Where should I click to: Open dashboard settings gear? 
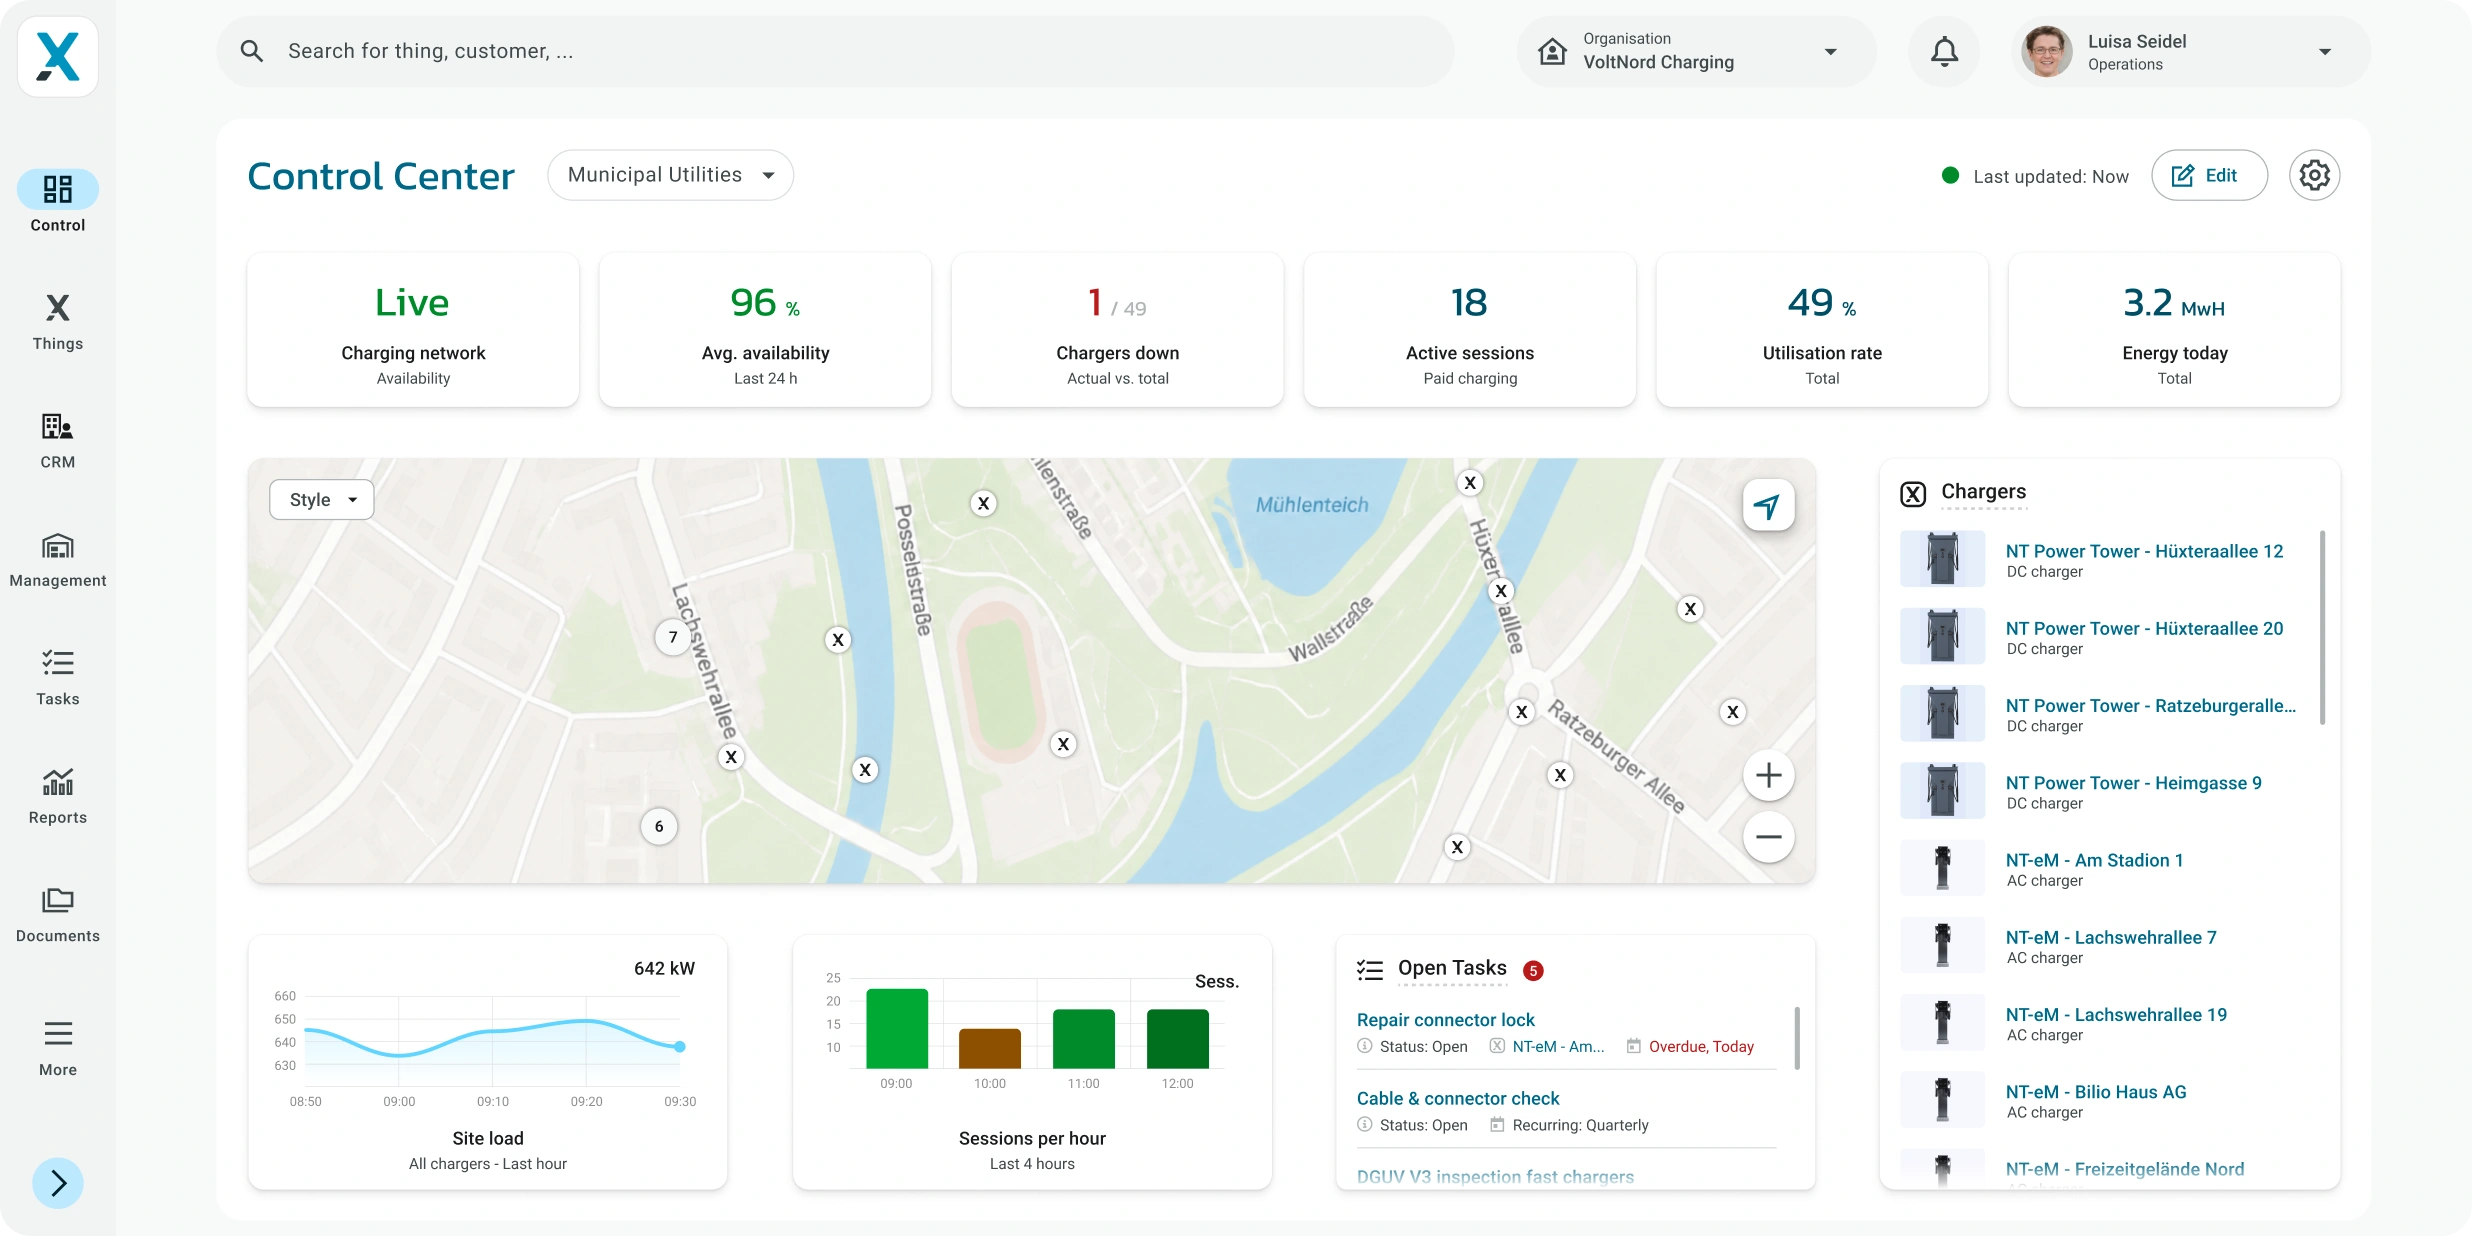(x=2314, y=175)
